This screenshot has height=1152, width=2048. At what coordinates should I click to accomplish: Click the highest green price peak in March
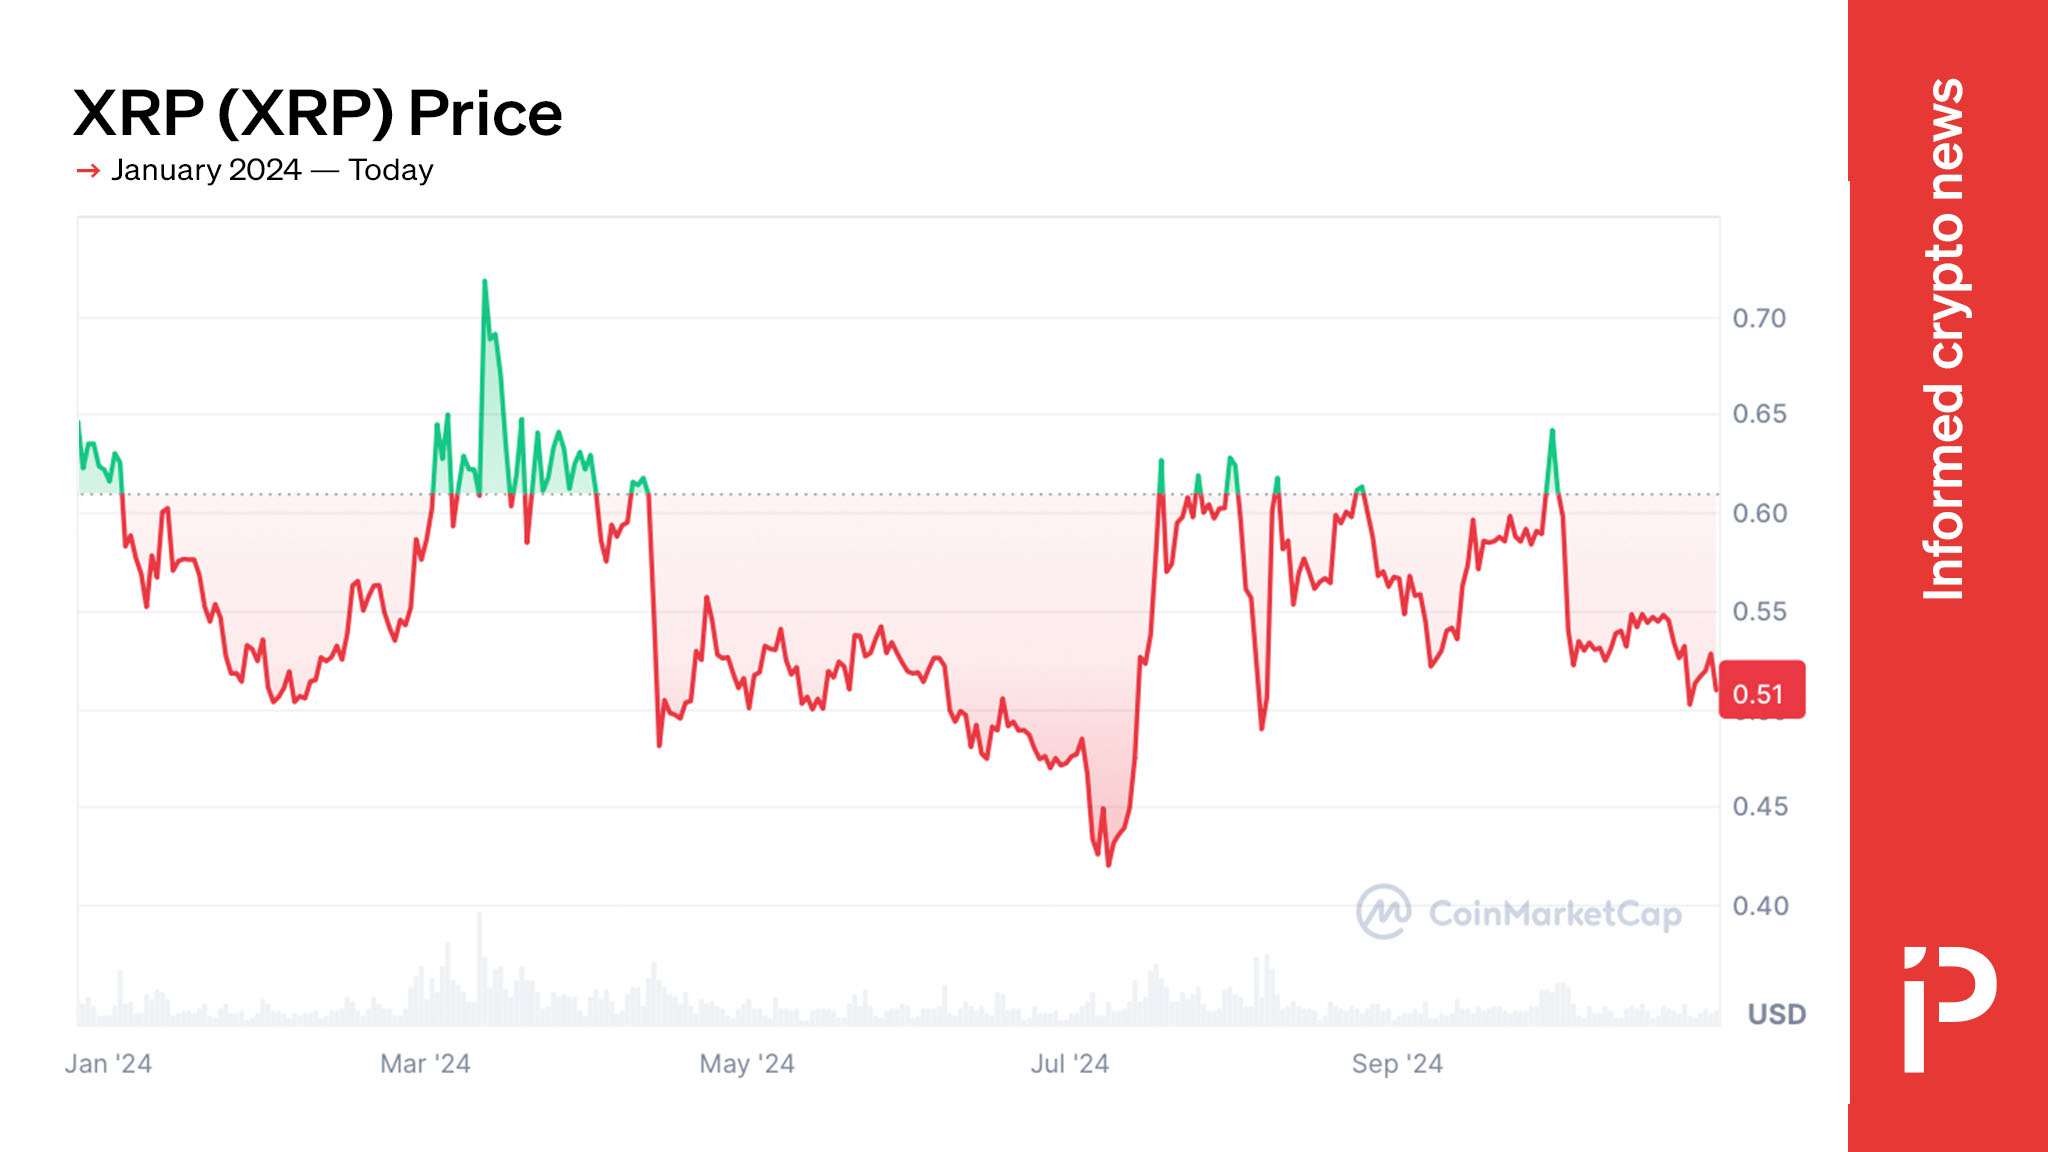point(485,283)
